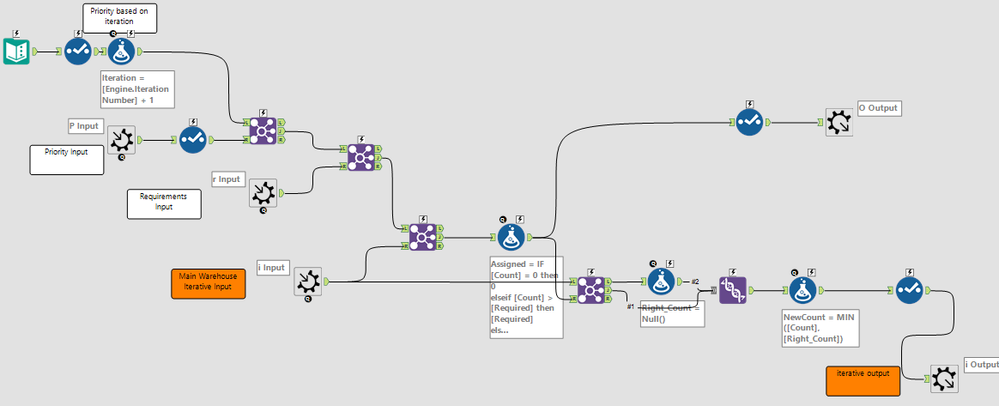Click the Requirements Input comment box
The width and height of the screenshot is (999, 406).
pos(164,204)
